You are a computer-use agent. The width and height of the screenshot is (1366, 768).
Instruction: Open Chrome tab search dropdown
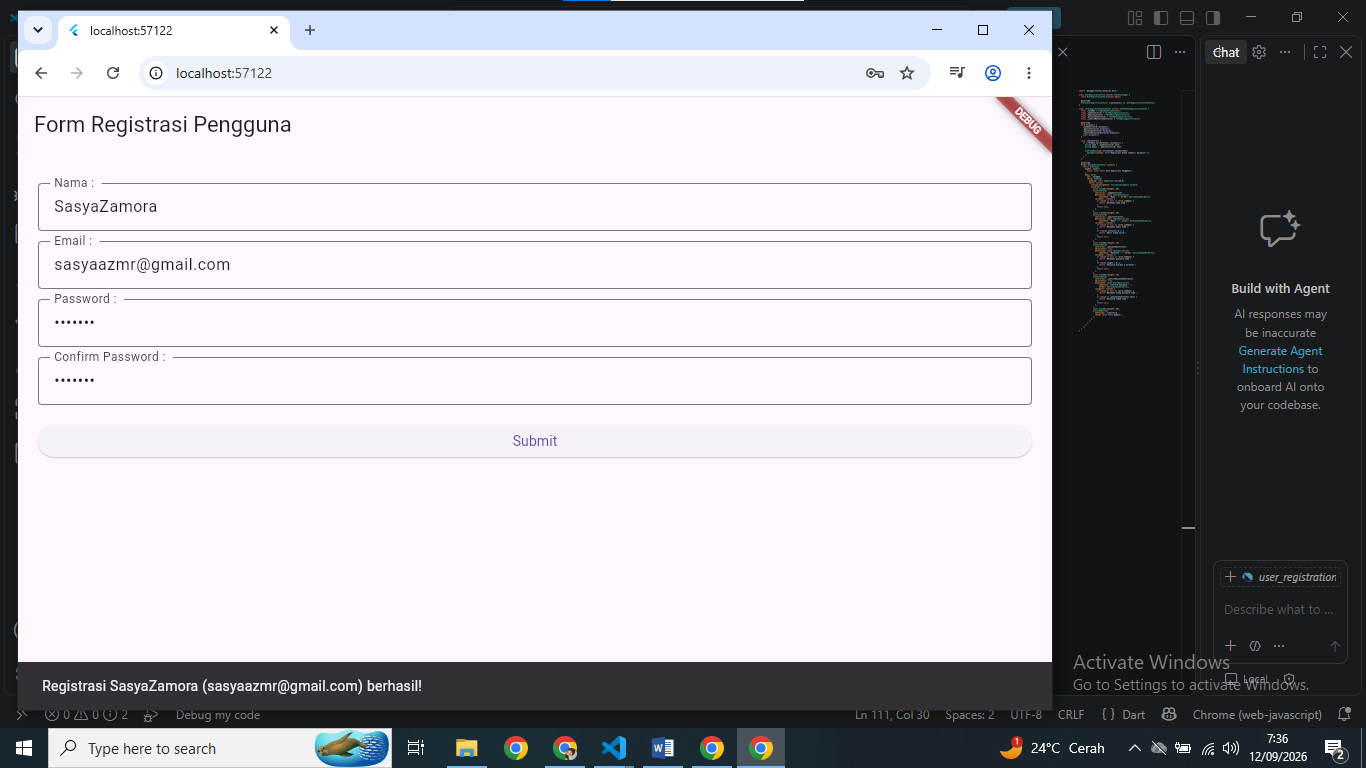[x=37, y=30]
